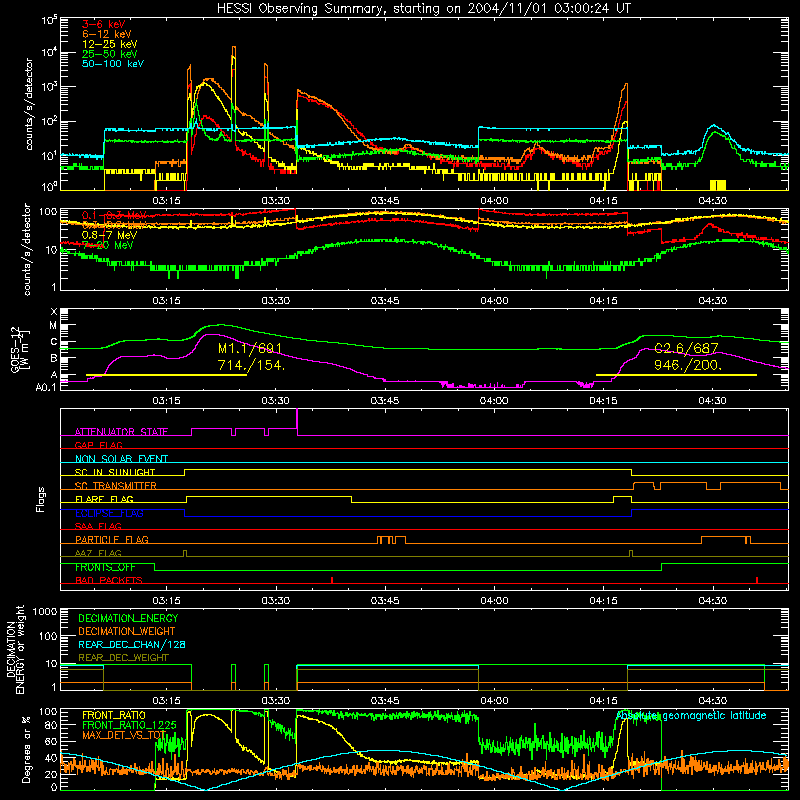The image size is (800, 800).
Task: Click the ATTENUATOR_STATE flag label
Action: coord(121,432)
